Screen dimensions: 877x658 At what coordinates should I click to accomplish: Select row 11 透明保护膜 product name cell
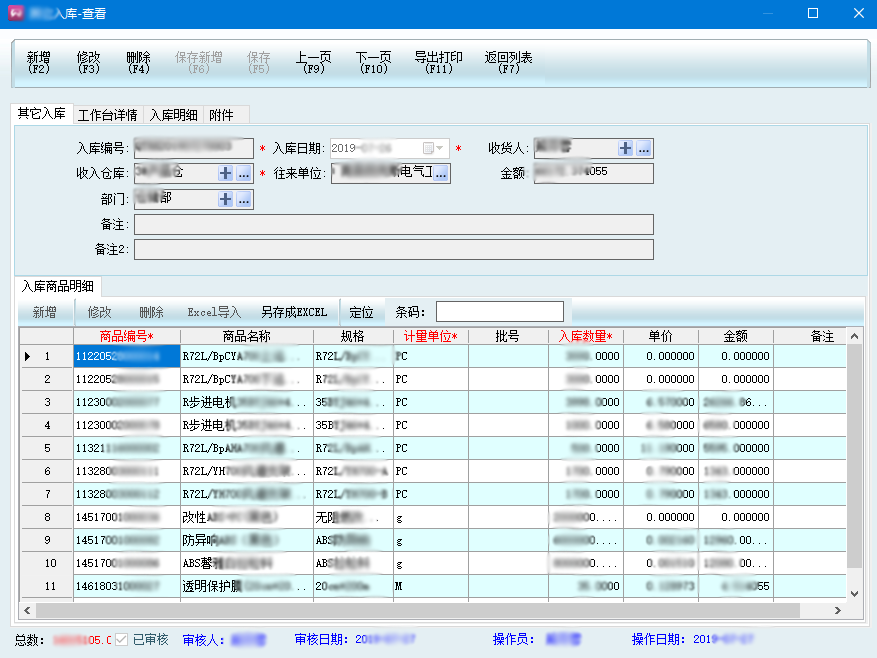247,586
